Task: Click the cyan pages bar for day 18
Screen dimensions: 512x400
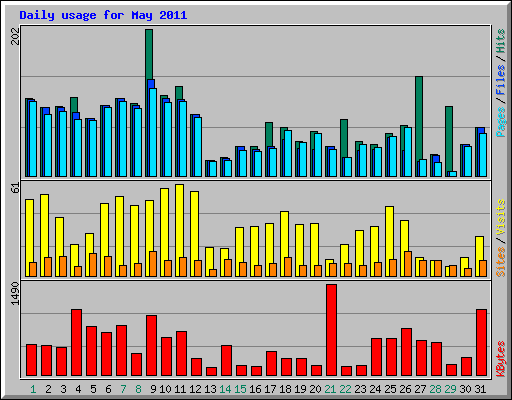Action: click(x=288, y=153)
